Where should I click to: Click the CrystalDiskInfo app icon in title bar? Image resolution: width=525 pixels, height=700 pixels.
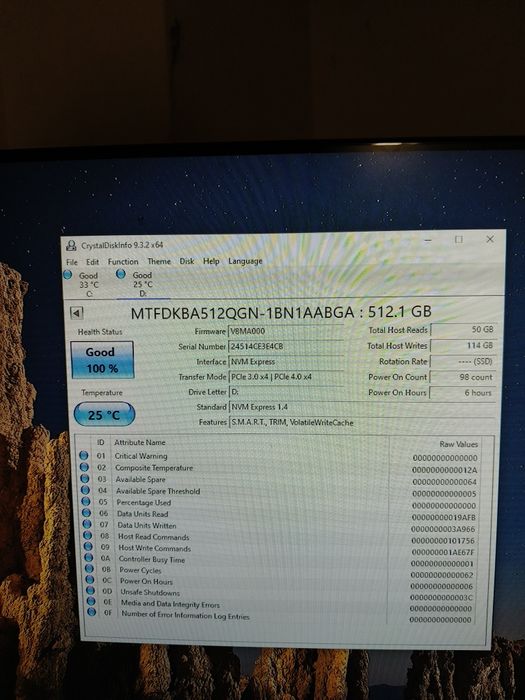(71, 245)
